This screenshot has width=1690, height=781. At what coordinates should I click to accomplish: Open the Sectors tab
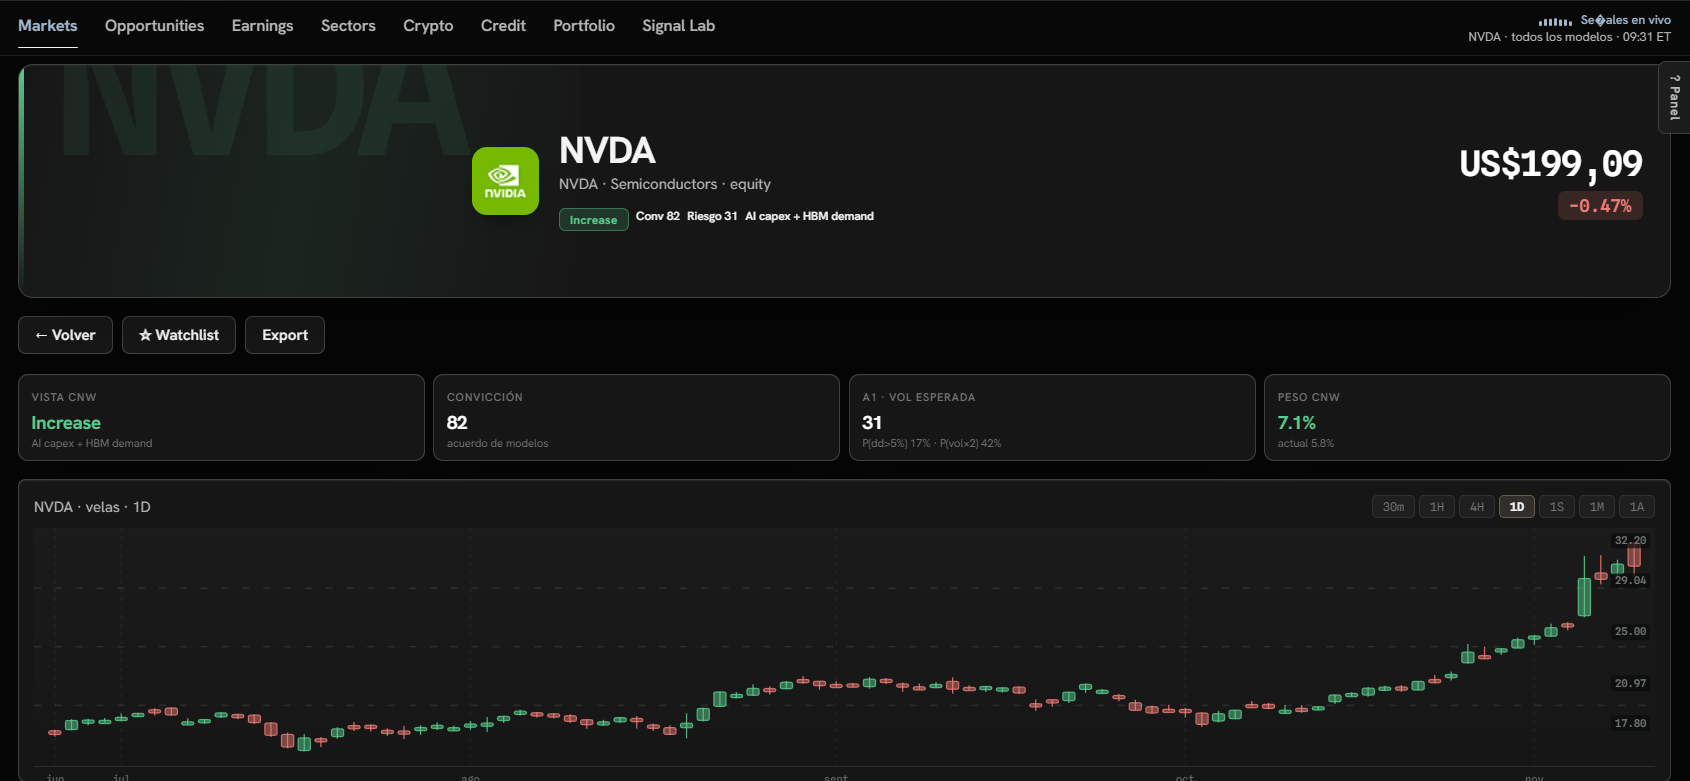[348, 26]
